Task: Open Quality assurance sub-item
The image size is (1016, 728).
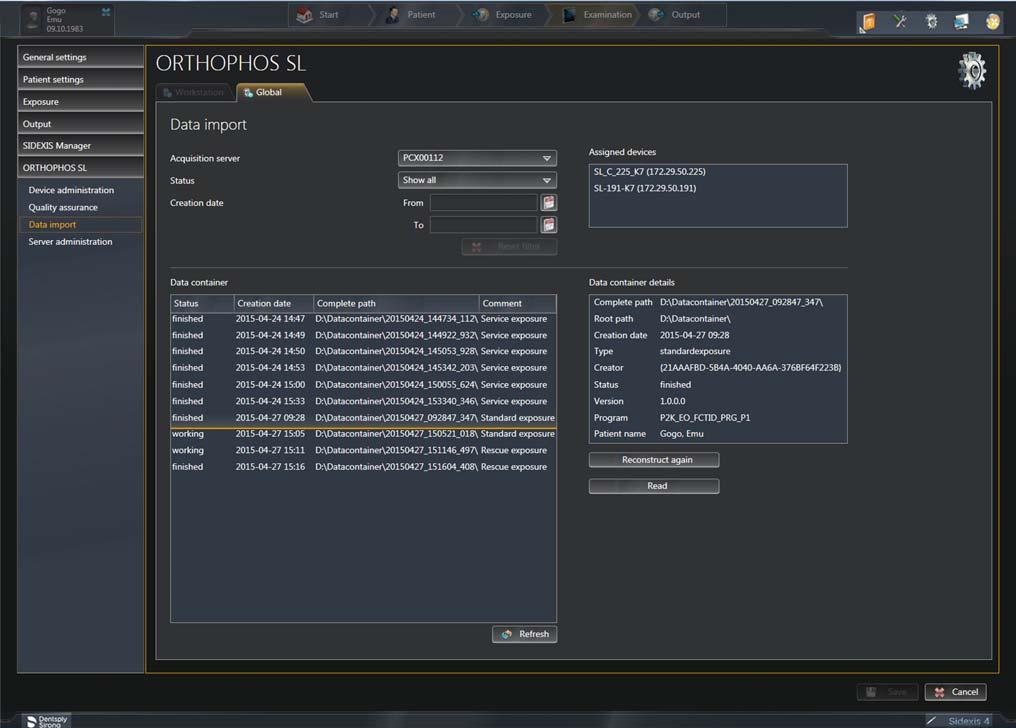Action: 63,207
